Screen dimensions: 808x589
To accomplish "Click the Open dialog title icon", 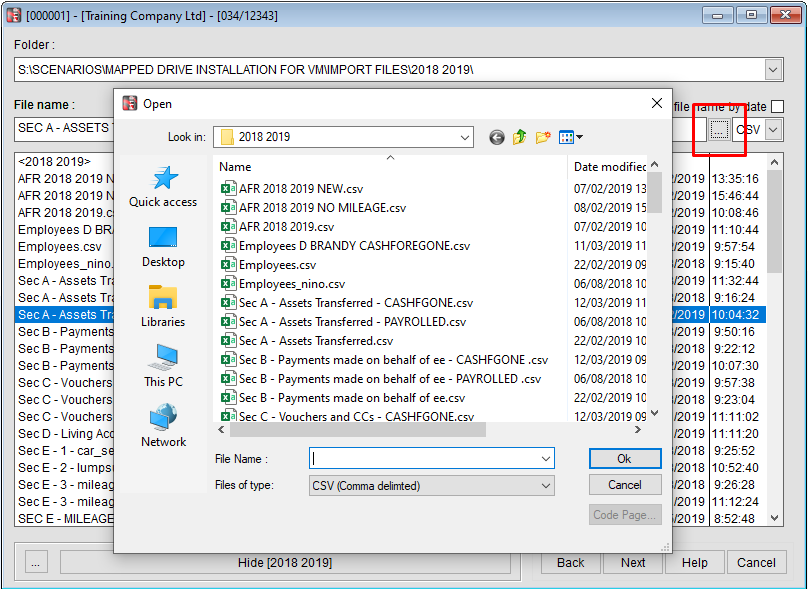I will pos(129,104).
